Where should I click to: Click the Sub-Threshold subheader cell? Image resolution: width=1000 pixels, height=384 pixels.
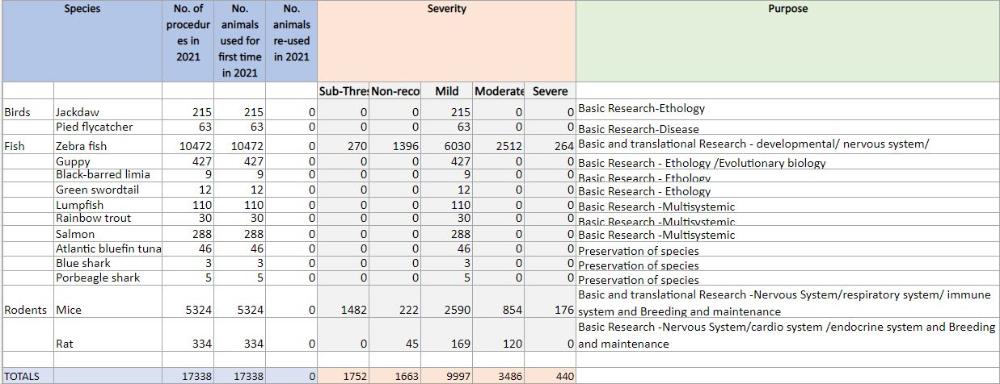(x=343, y=91)
